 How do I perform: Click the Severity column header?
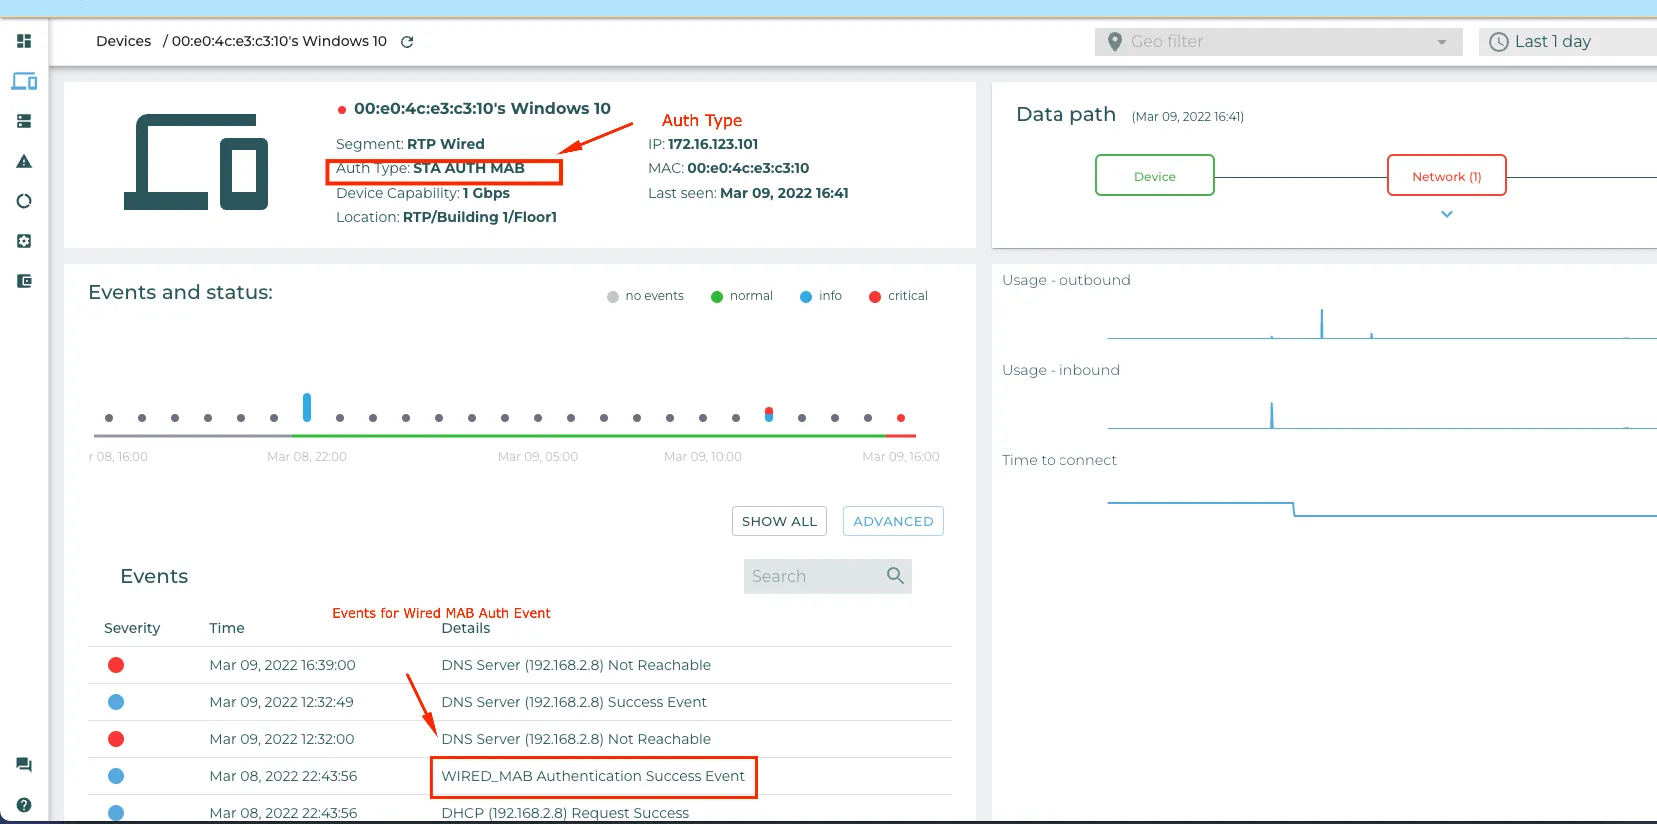[x=132, y=628]
